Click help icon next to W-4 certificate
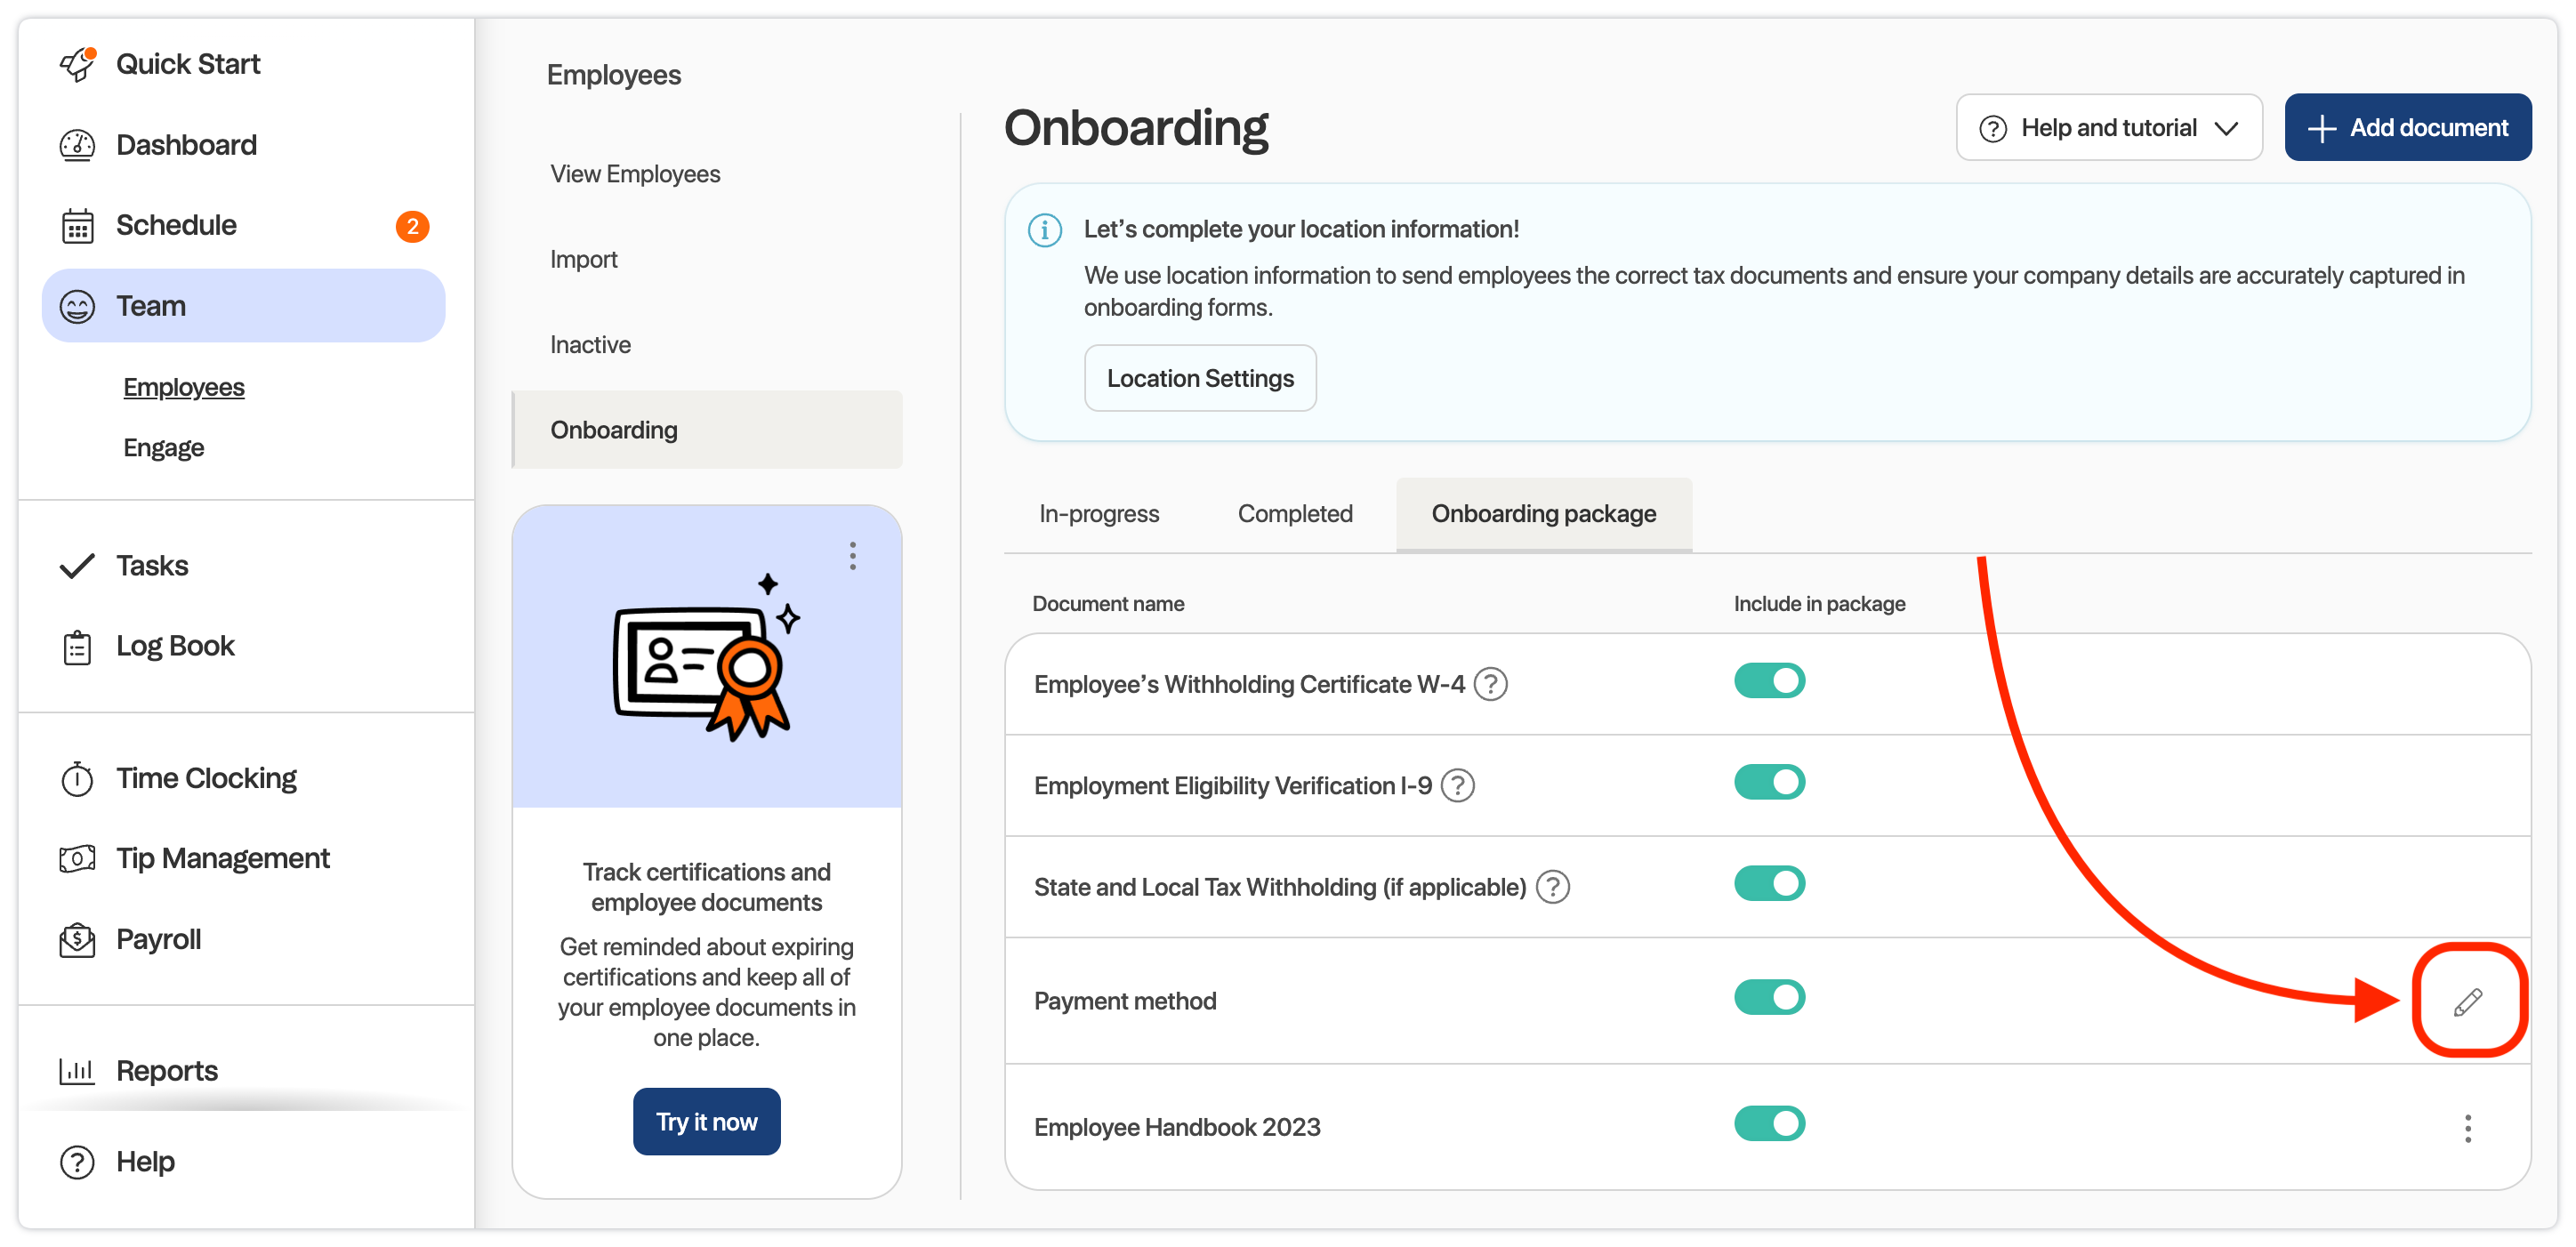This screenshot has height=1247, width=2576. [x=1490, y=684]
